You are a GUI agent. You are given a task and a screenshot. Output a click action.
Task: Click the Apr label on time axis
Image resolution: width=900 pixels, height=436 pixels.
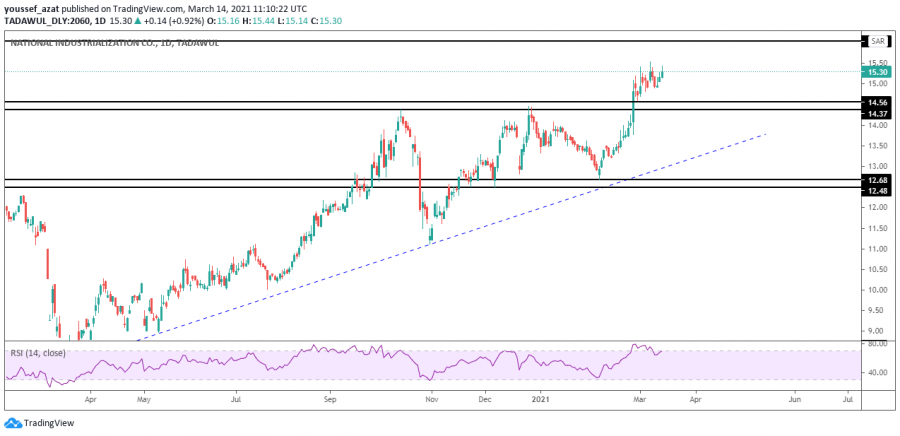pyautogui.click(x=90, y=398)
